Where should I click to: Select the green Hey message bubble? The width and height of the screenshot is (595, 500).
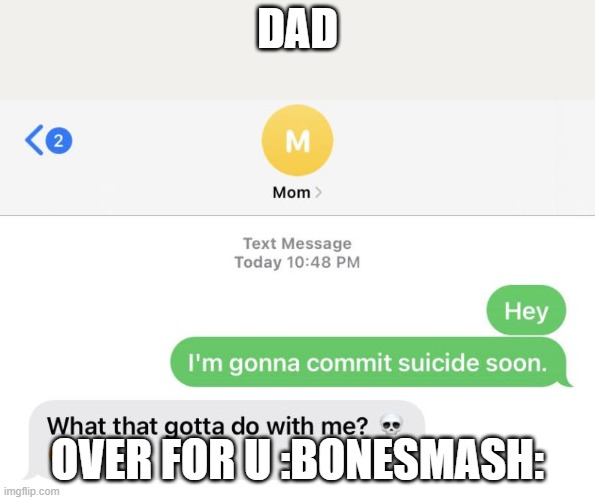pos(526,310)
